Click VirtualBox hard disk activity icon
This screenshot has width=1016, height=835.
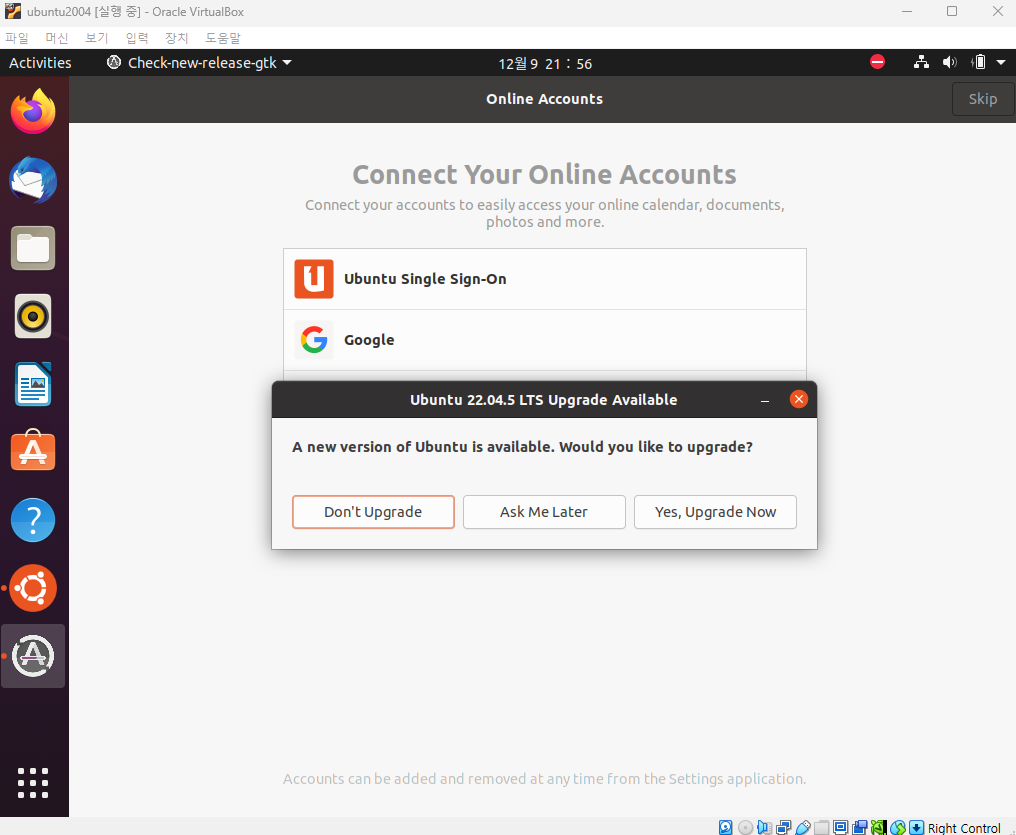point(726,827)
